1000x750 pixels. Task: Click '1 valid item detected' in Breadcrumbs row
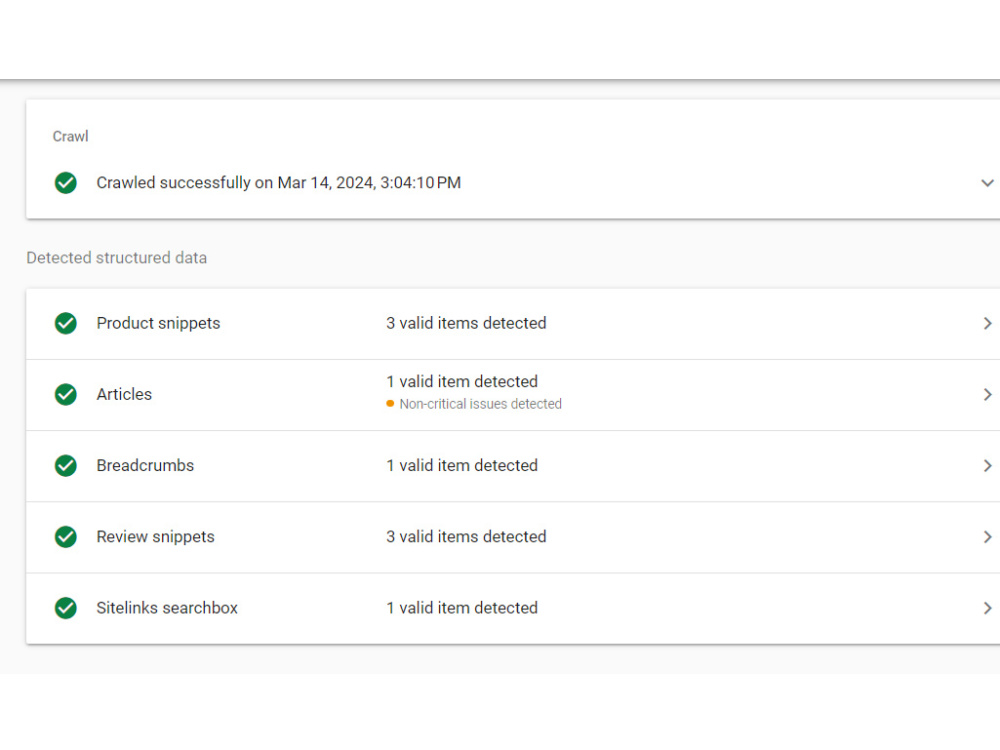click(x=462, y=466)
